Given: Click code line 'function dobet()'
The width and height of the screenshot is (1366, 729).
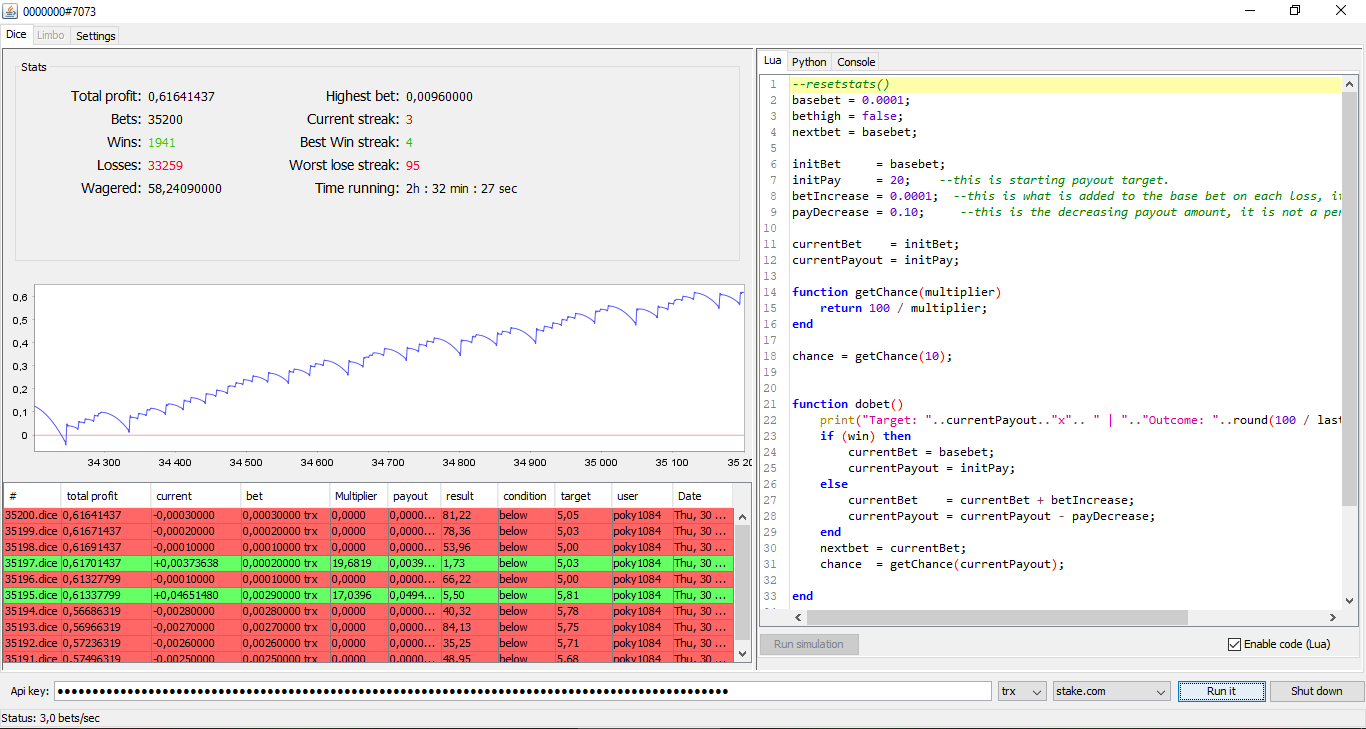Looking at the screenshot, I should [x=847, y=404].
